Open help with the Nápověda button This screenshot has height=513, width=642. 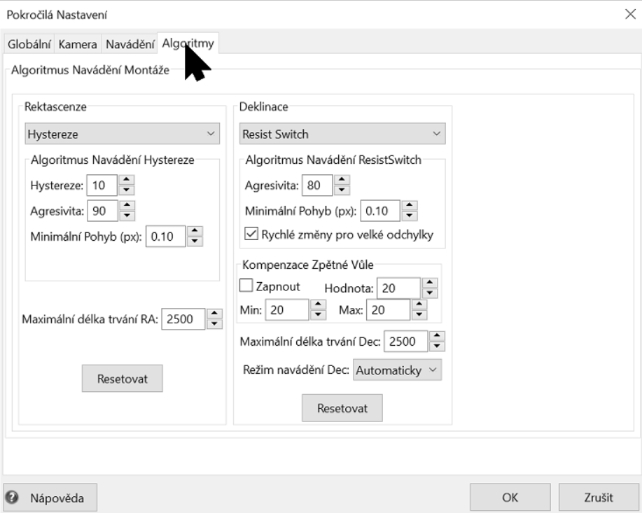[50, 497]
